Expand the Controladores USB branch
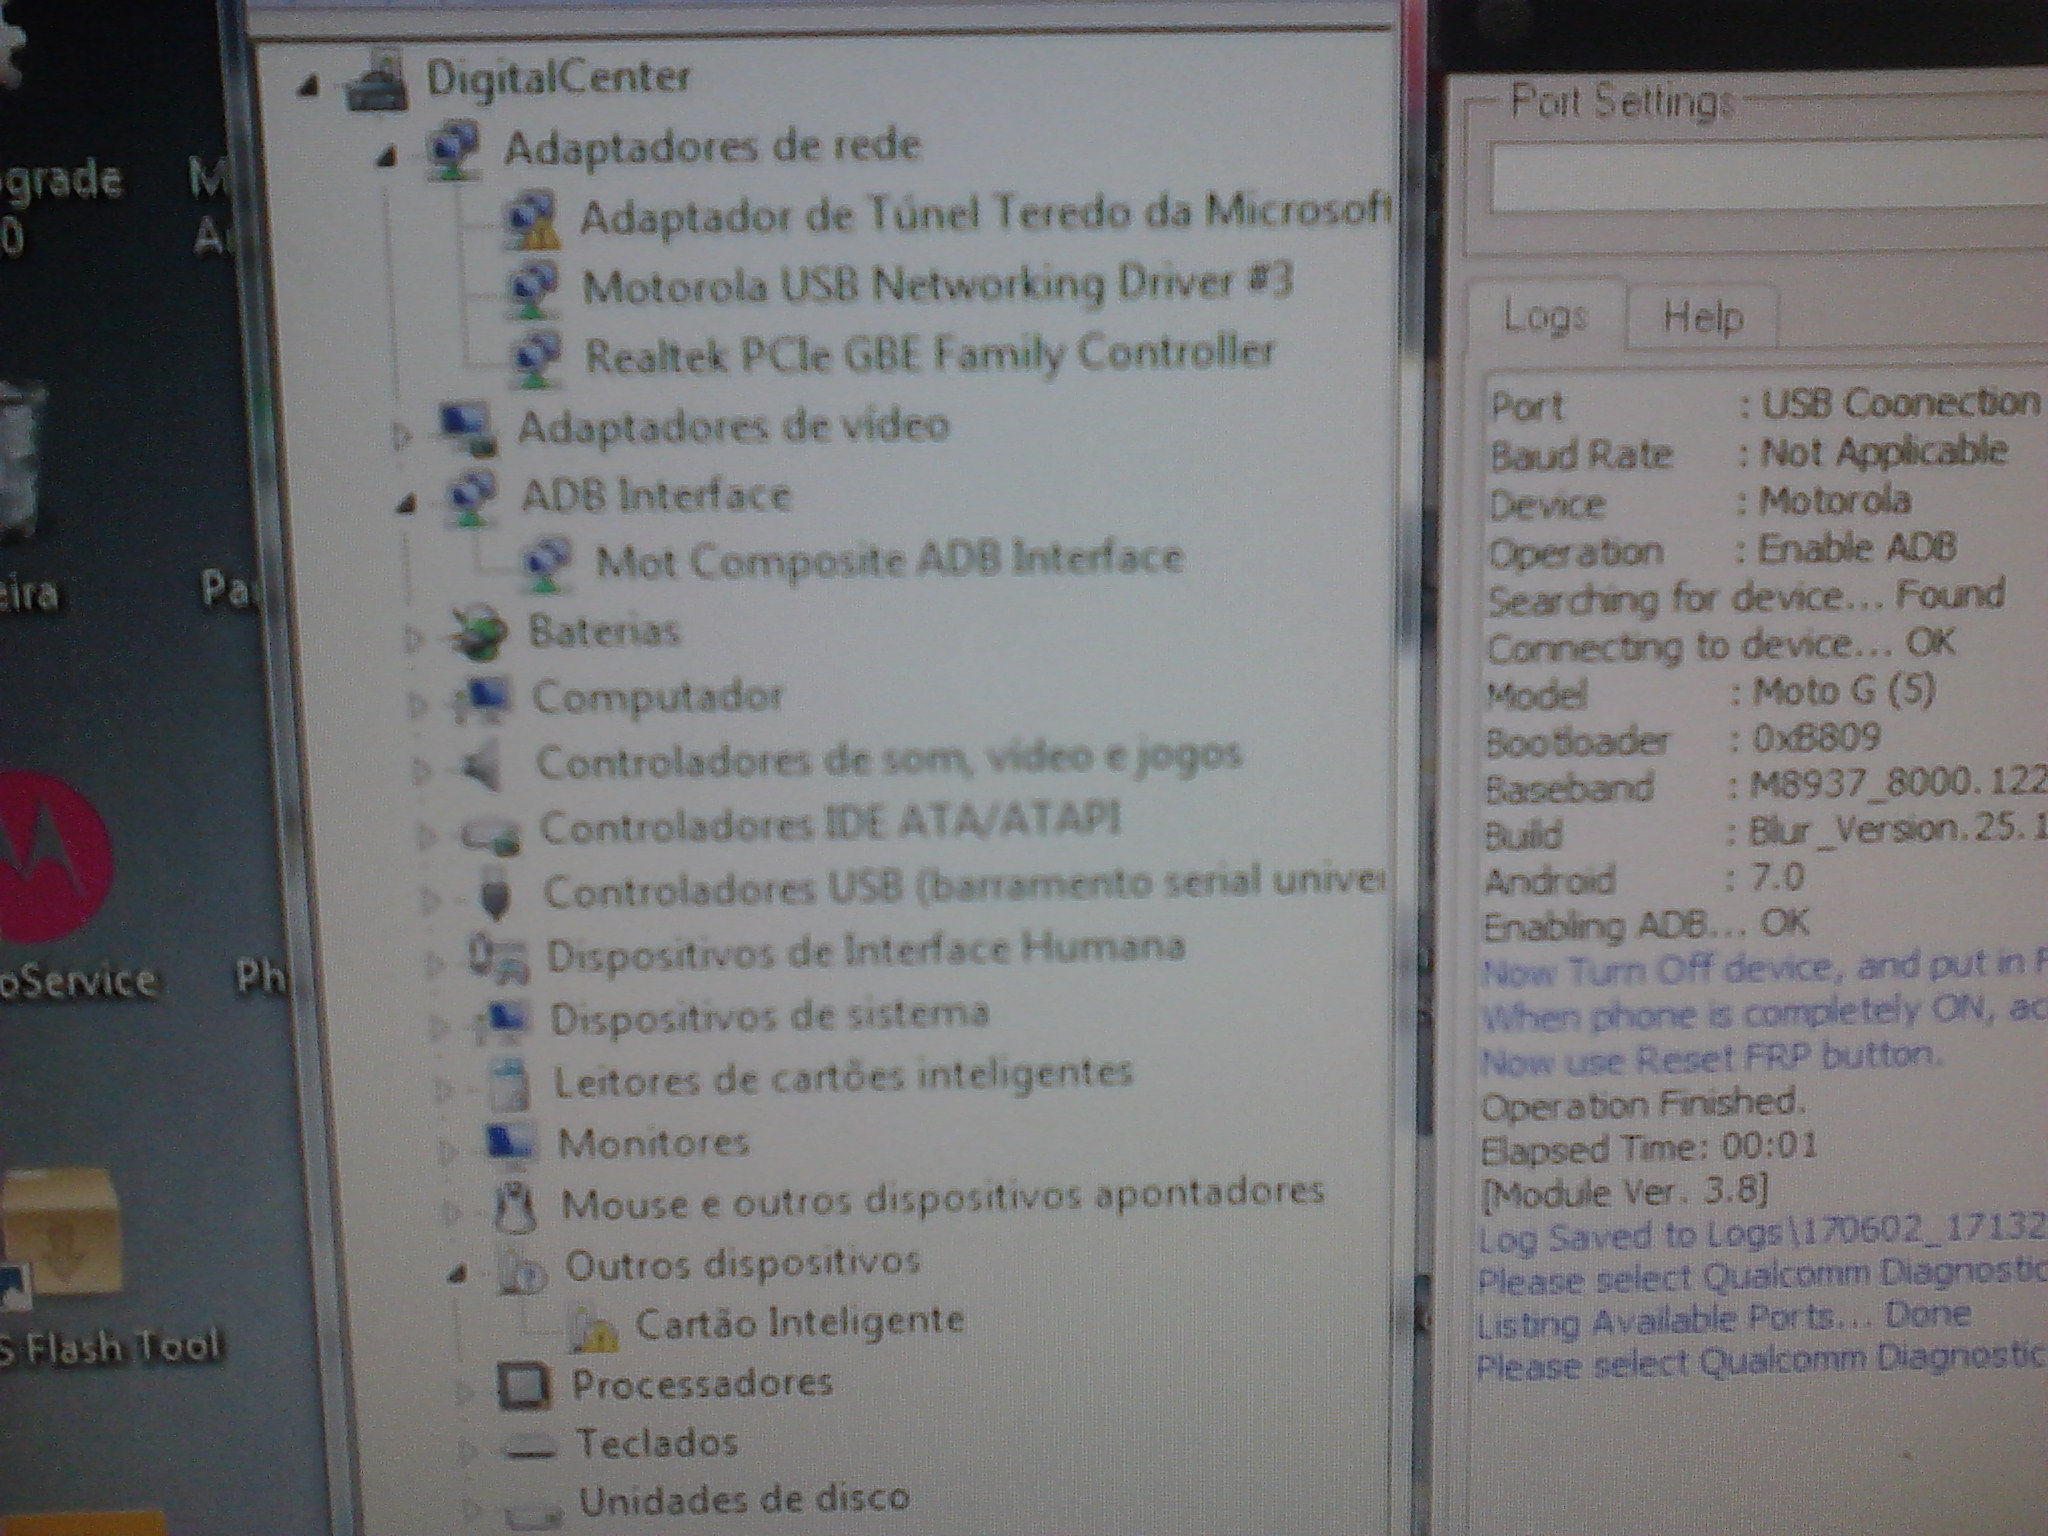Image resolution: width=2048 pixels, height=1536 pixels. (431, 901)
